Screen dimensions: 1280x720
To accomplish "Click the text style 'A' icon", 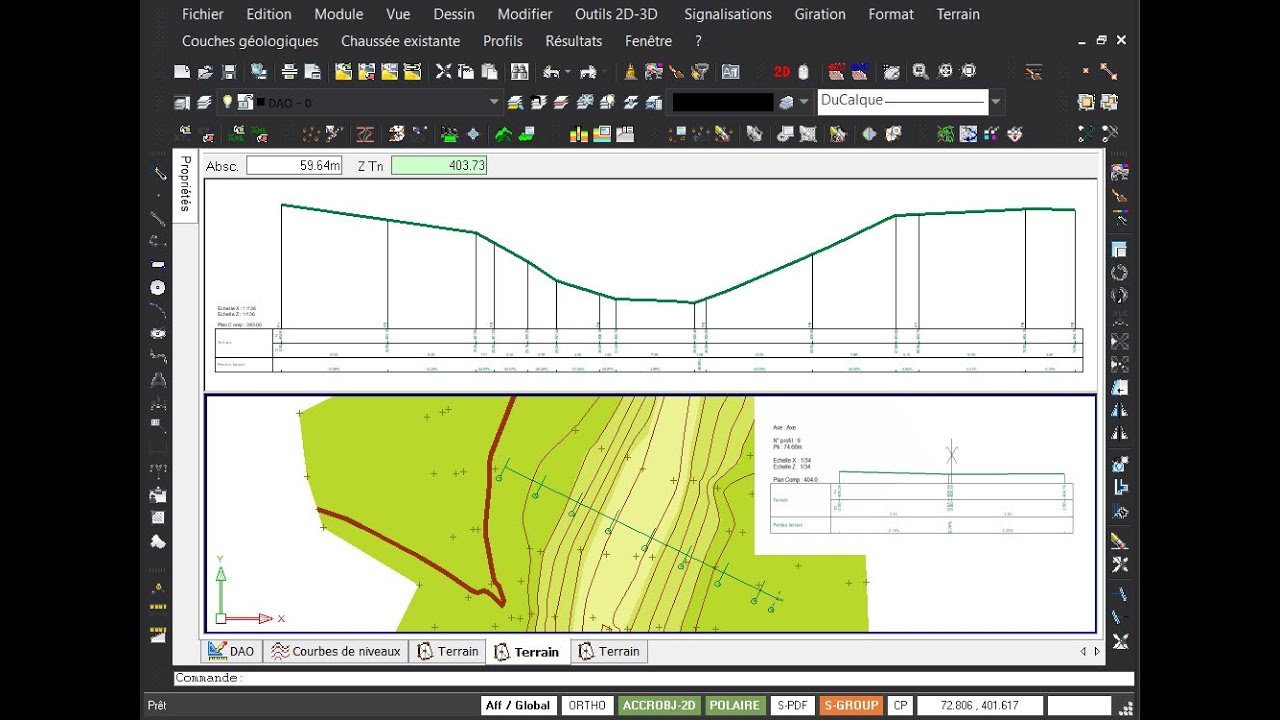I will 731,72.
